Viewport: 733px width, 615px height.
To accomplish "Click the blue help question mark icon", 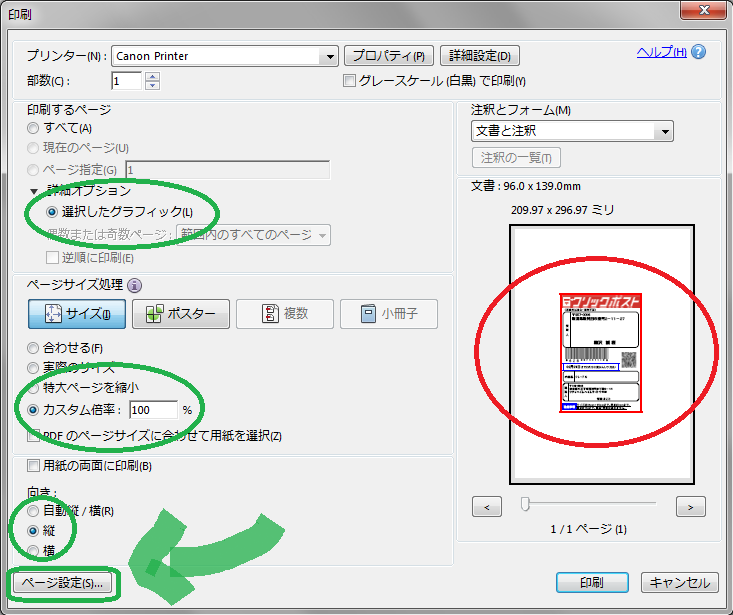I will [x=698, y=52].
